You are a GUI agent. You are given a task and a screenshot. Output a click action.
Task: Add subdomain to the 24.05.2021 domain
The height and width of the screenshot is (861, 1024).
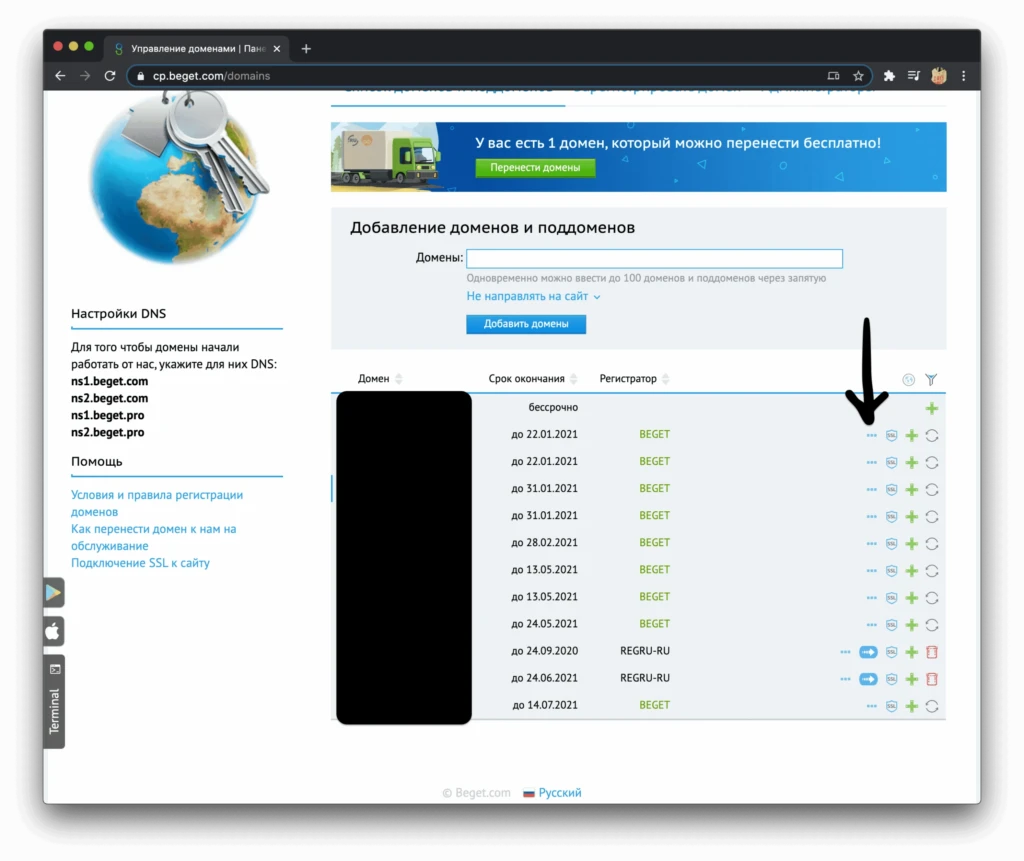(x=912, y=625)
